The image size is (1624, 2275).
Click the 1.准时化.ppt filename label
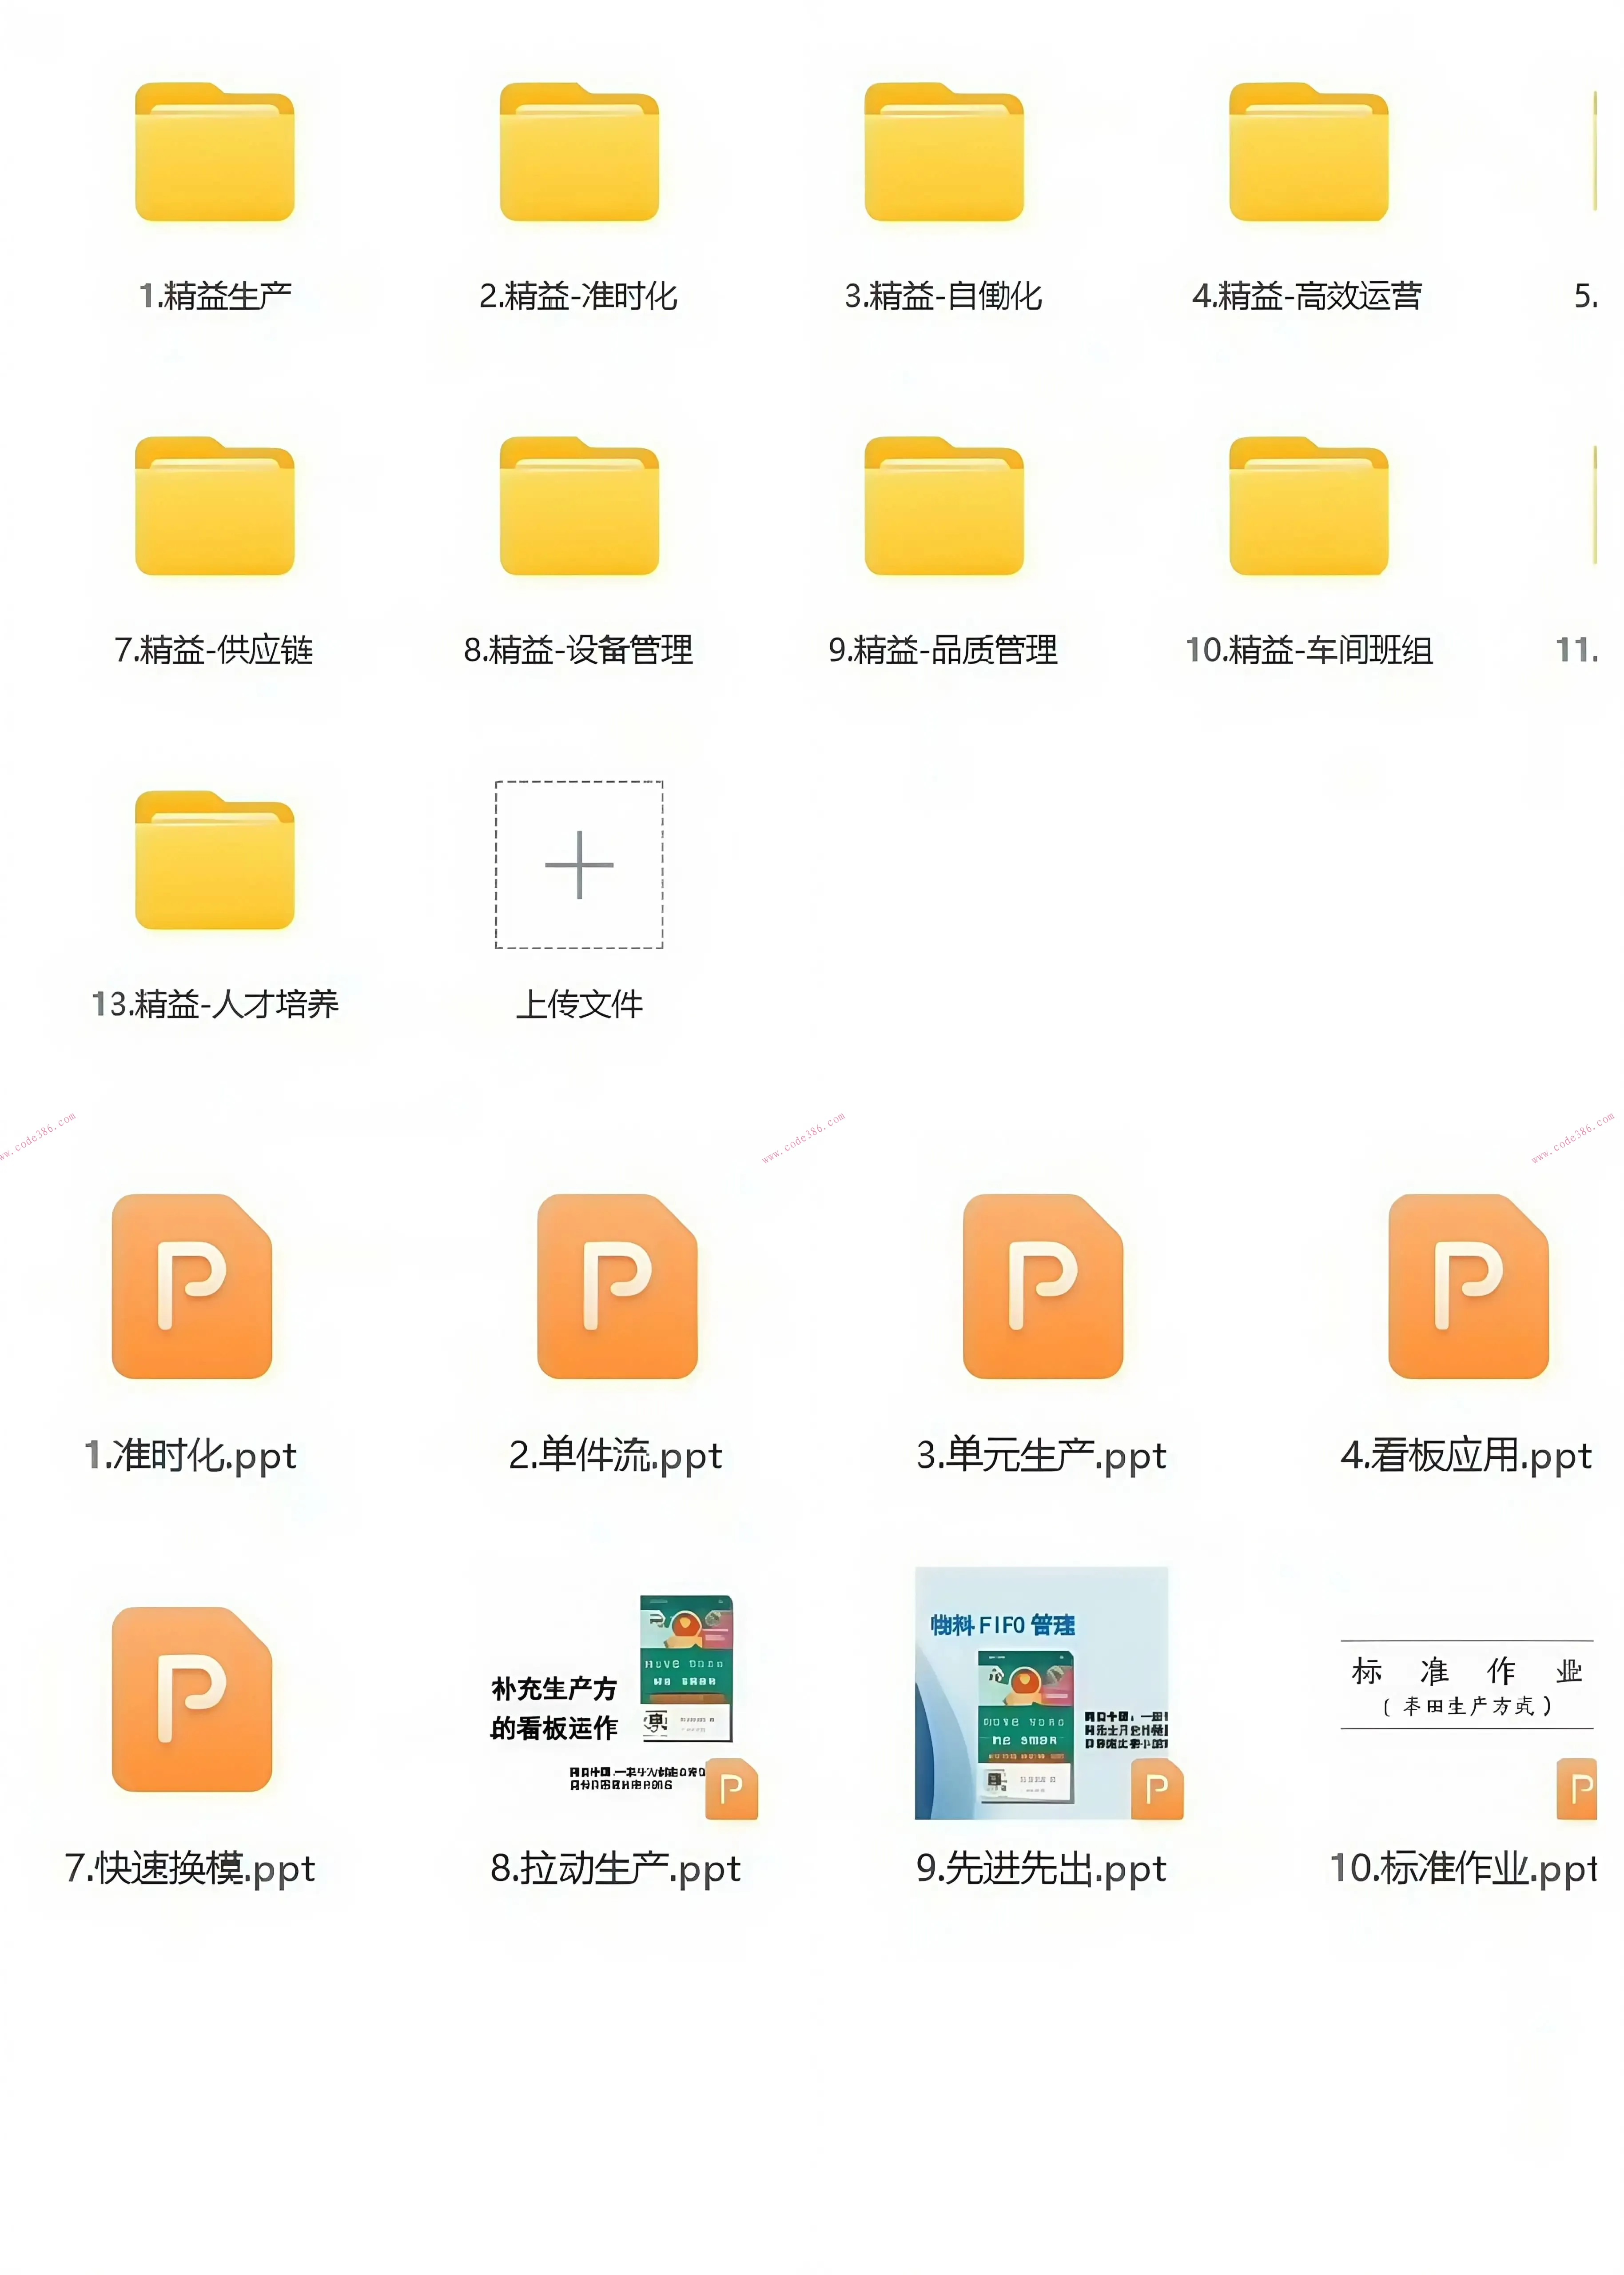coord(192,1455)
